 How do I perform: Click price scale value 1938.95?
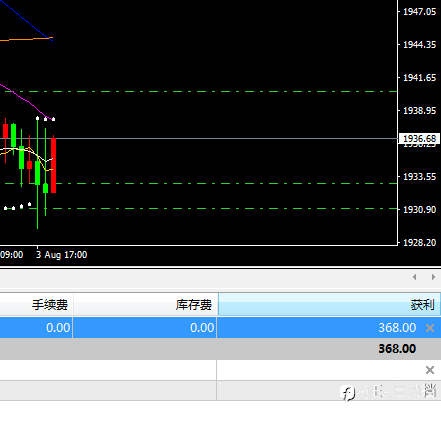click(x=419, y=111)
